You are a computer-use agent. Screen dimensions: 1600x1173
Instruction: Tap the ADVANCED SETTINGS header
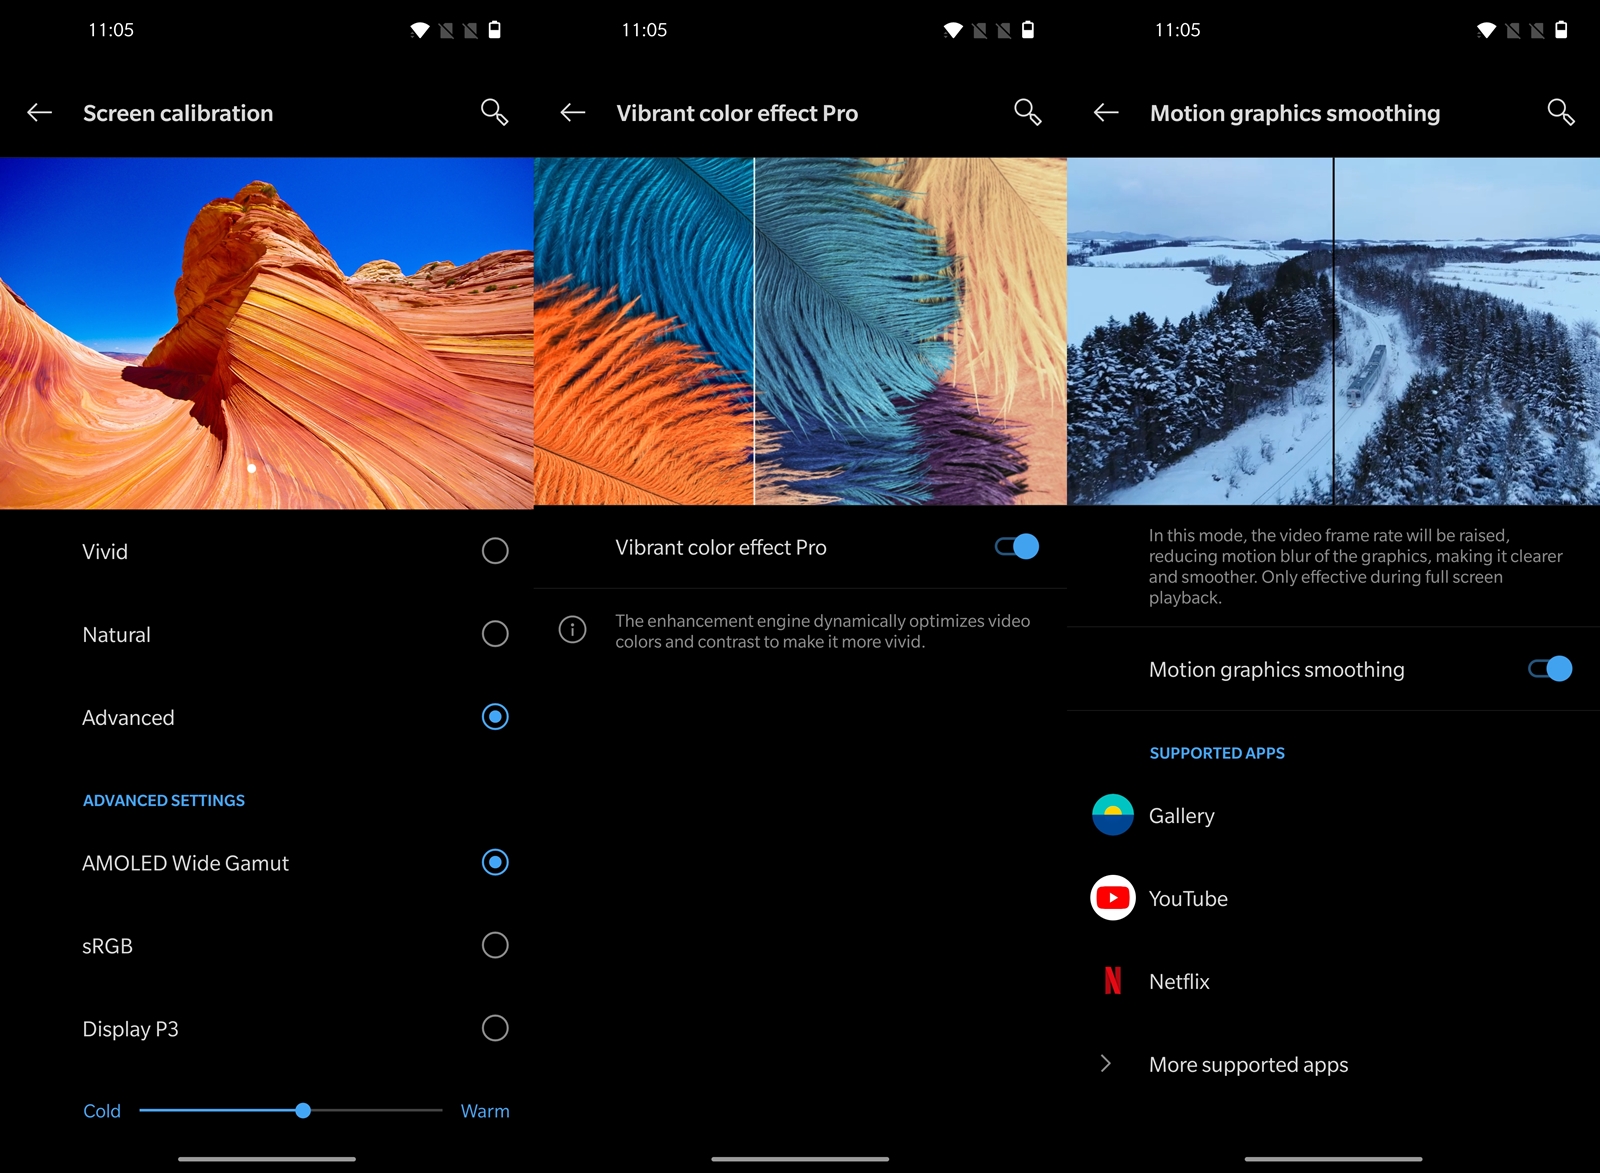pos(164,800)
